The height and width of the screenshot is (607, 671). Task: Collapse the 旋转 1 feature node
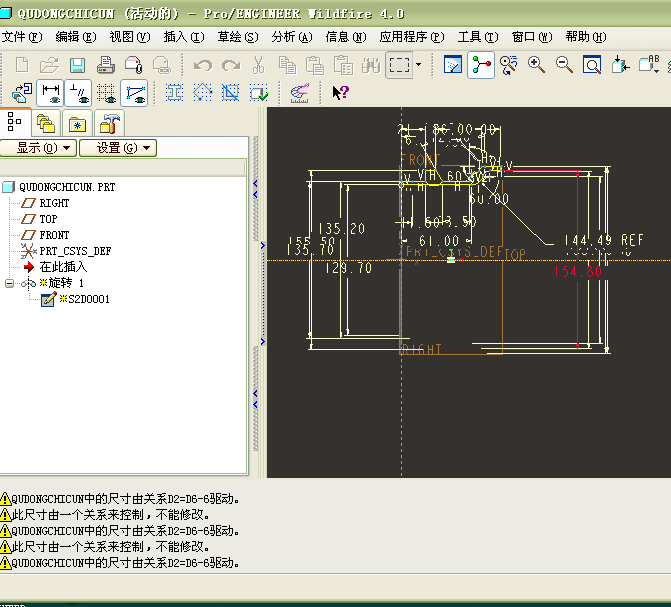pyautogui.click(x=9, y=283)
